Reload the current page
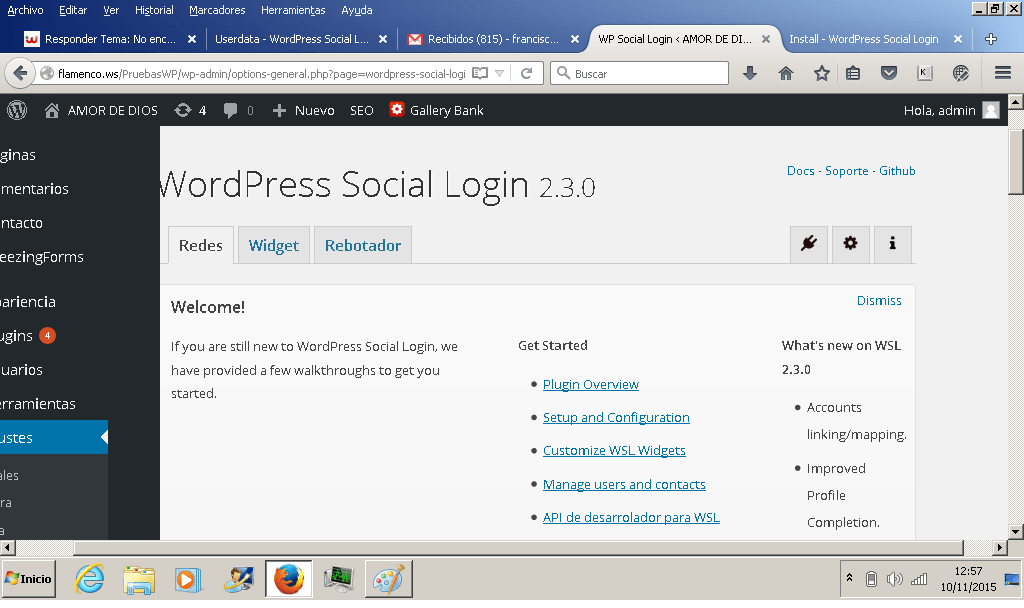Viewport: 1024px width, 608px height. click(x=526, y=73)
